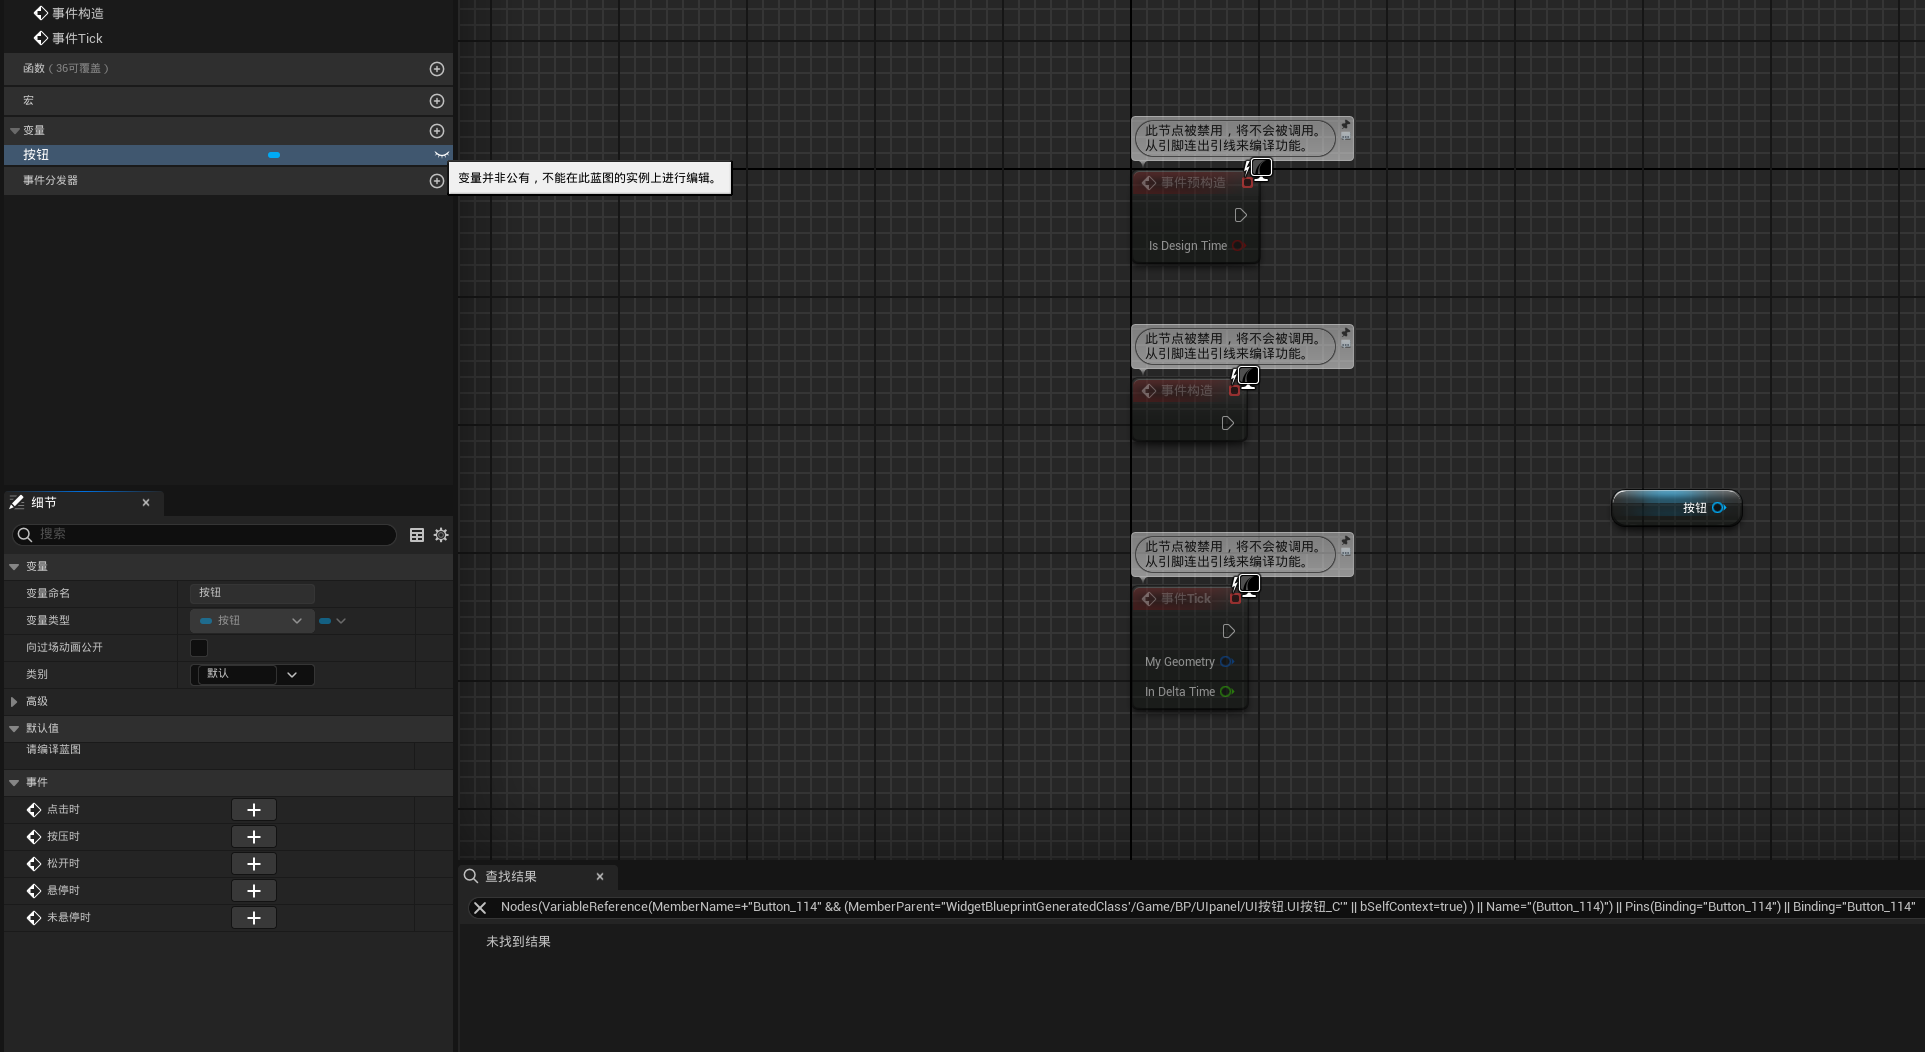Click the delegate pin on 事件Tick header
The image size is (1925, 1052).
click(1235, 599)
